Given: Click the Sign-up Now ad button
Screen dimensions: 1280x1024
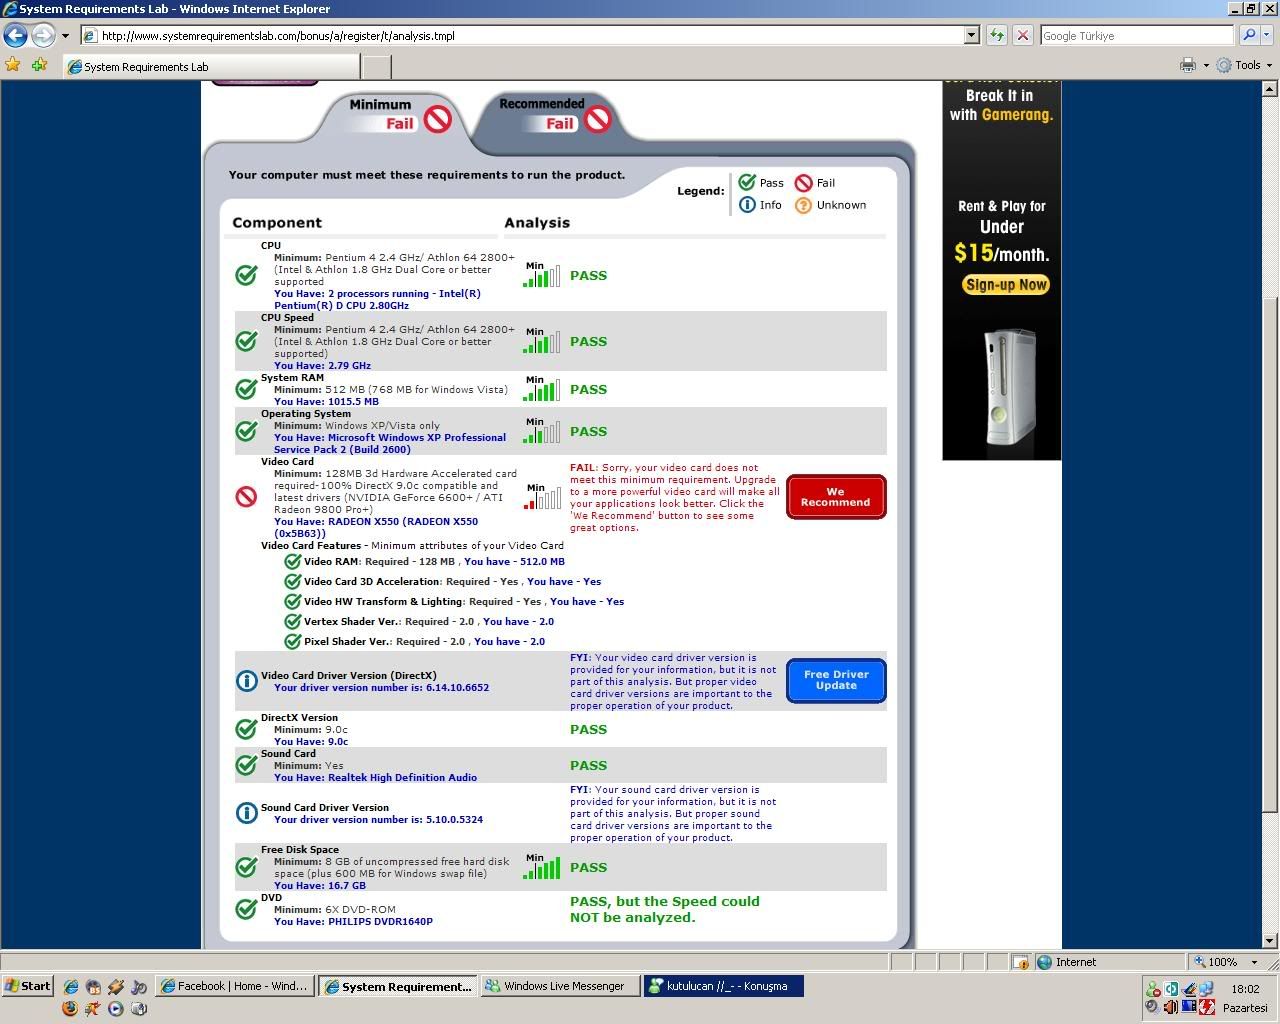Looking at the screenshot, I should [x=1006, y=285].
